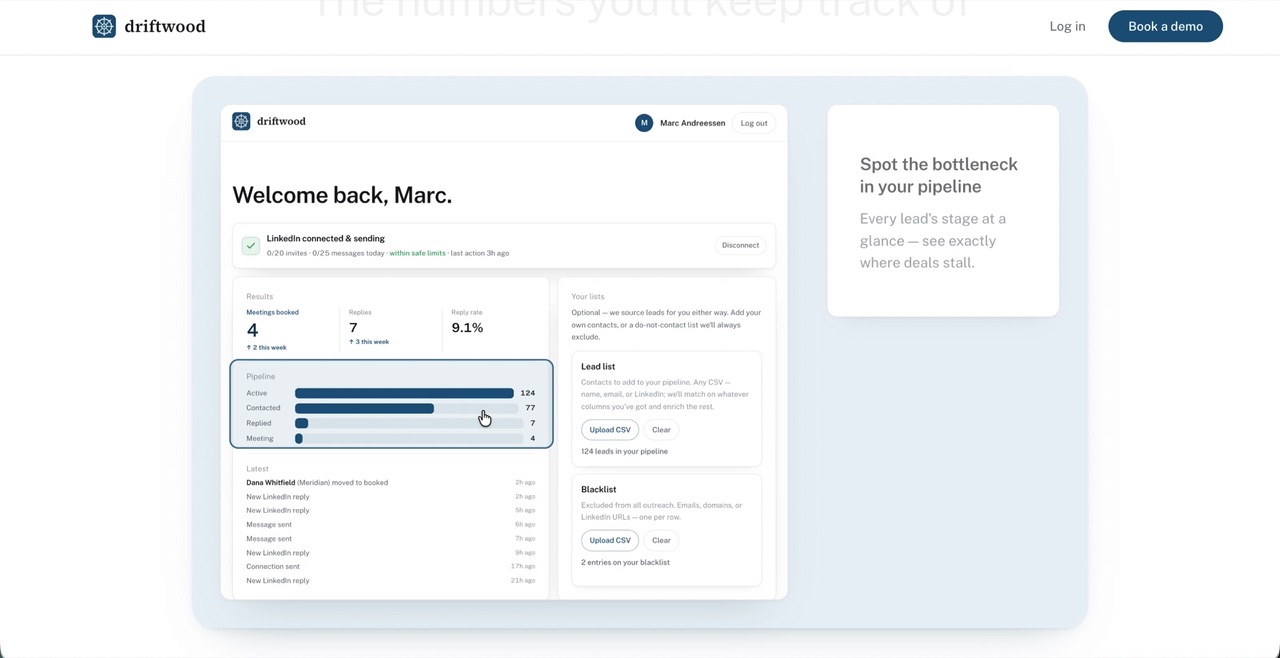Click the Active pipeline bar
Image resolution: width=1280 pixels, height=658 pixels.
[x=404, y=393]
